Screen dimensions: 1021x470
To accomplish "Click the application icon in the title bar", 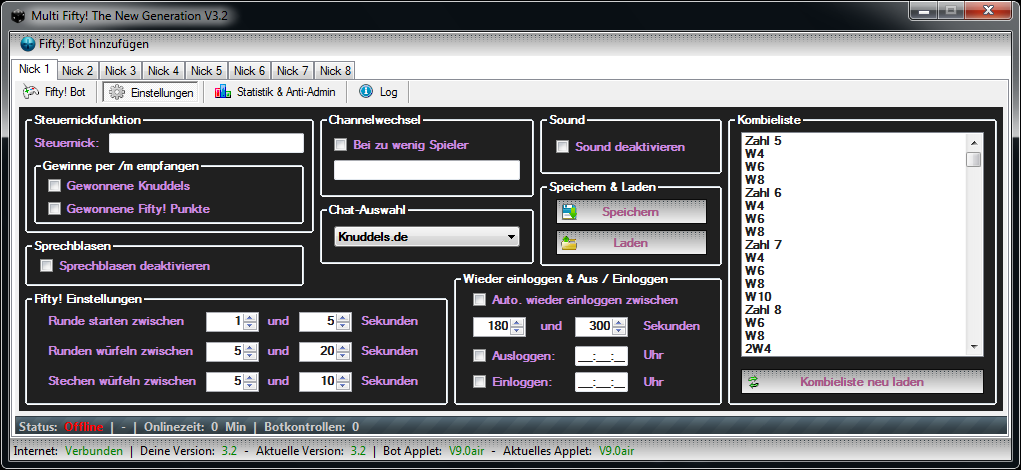I will 20,16.
